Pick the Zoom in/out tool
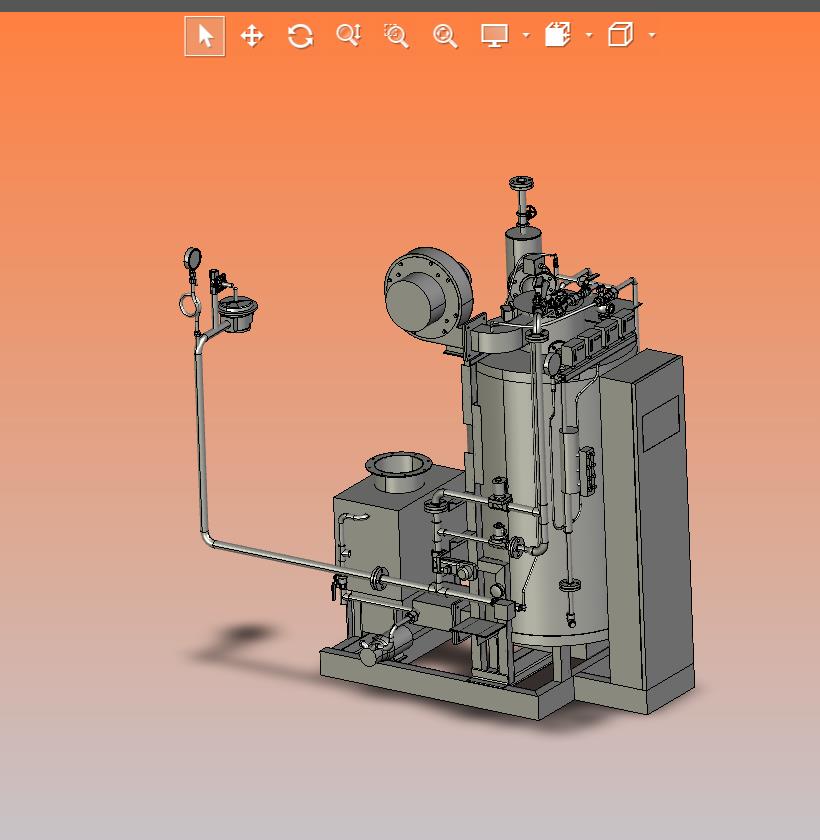The height and width of the screenshot is (840, 820). tap(349, 36)
